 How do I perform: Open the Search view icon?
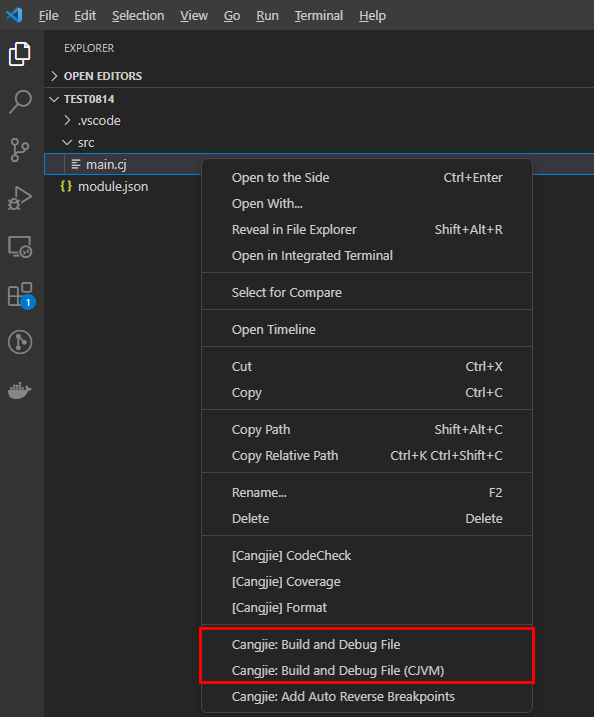20,102
